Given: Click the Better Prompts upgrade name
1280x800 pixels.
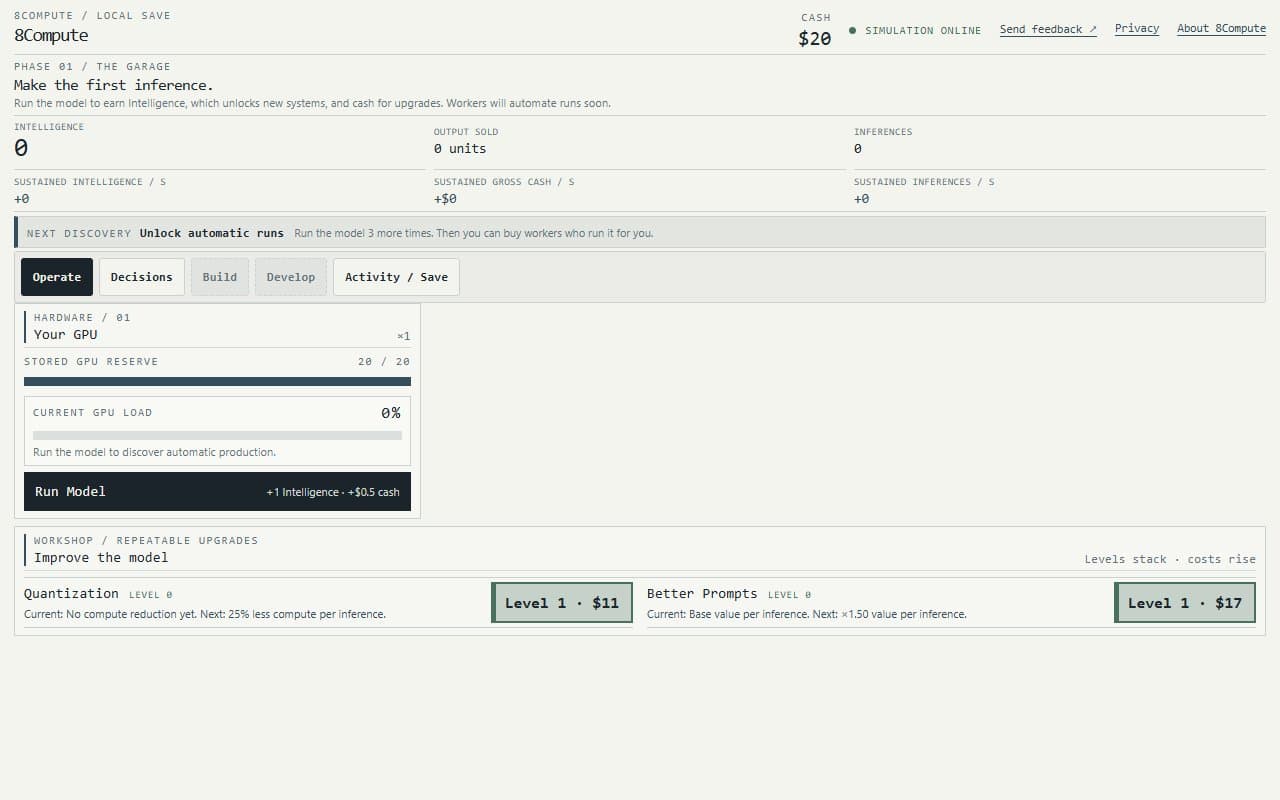Looking at the screenshot, I should 702,593.
